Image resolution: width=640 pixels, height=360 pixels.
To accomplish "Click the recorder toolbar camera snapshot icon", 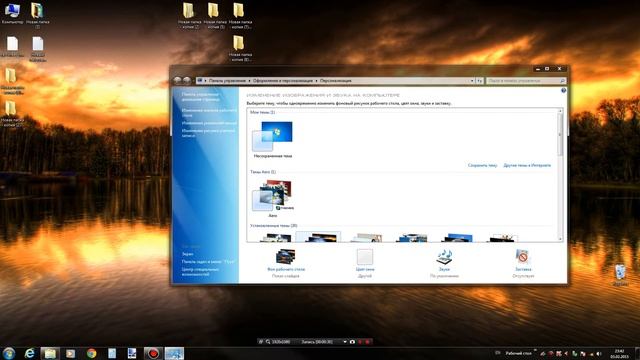I will pos(352,342).
